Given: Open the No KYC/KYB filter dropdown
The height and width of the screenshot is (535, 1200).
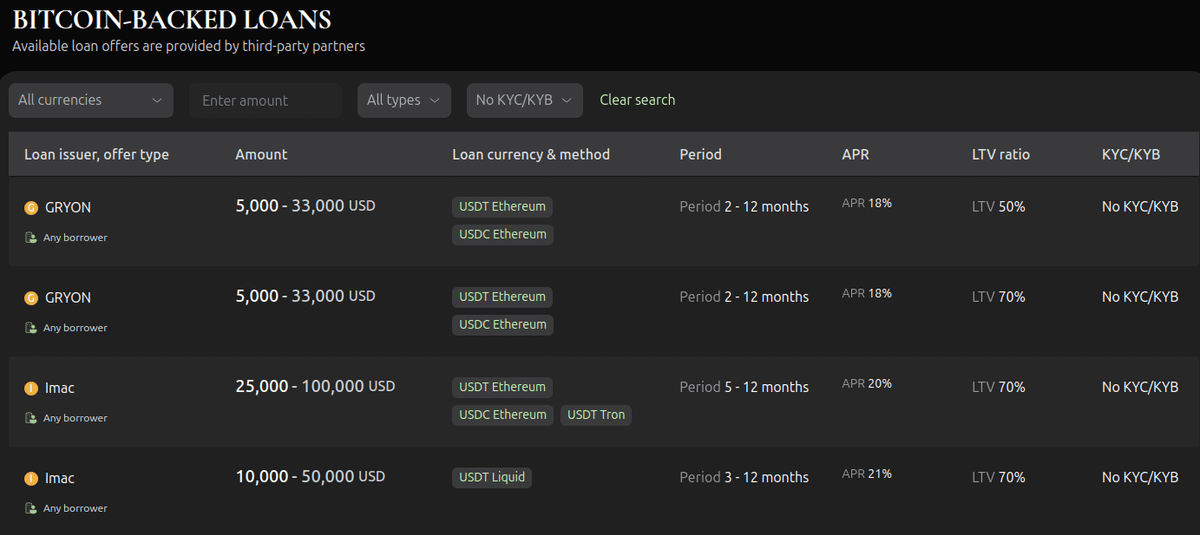Looking at the screenshot, I should coord(524,100).
